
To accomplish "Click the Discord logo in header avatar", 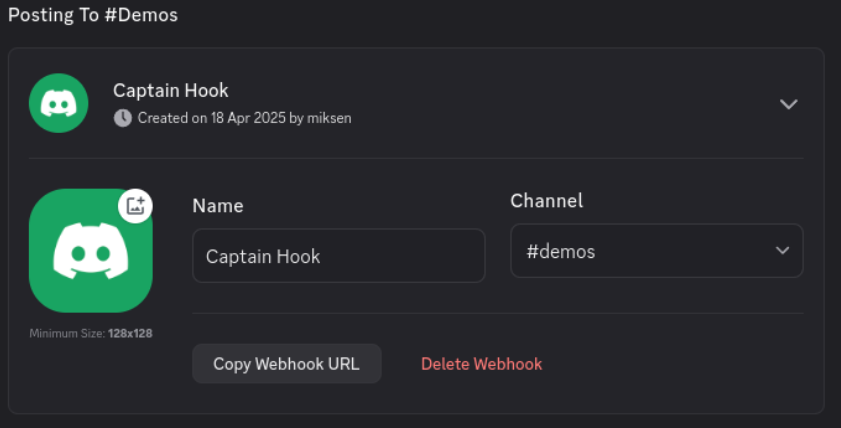I will (58, 104).
